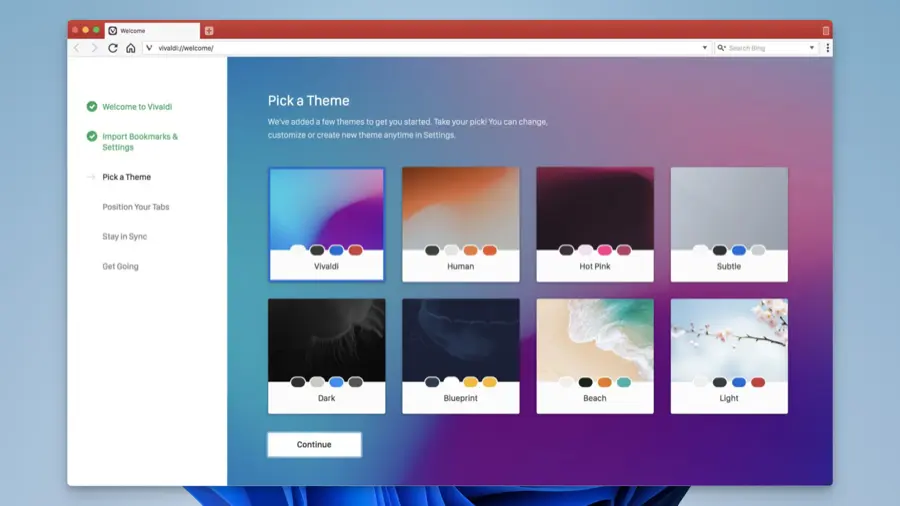Open the Get Going step
Image resolution: width=900 pixels, height=506 pixels.
(121, 266)
